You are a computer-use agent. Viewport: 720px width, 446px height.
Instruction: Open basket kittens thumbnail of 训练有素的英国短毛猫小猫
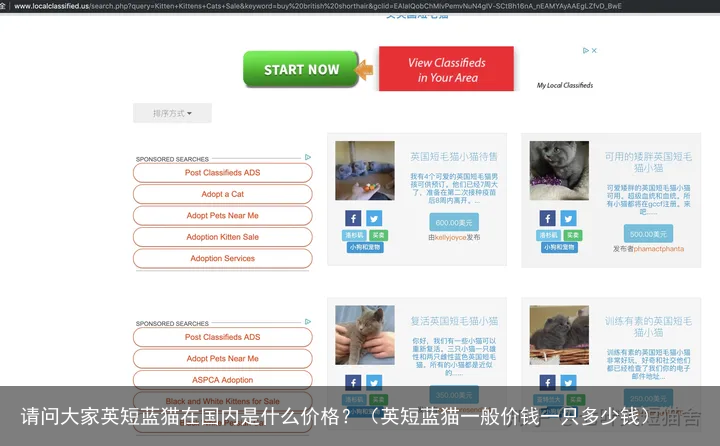click(559, 335)
